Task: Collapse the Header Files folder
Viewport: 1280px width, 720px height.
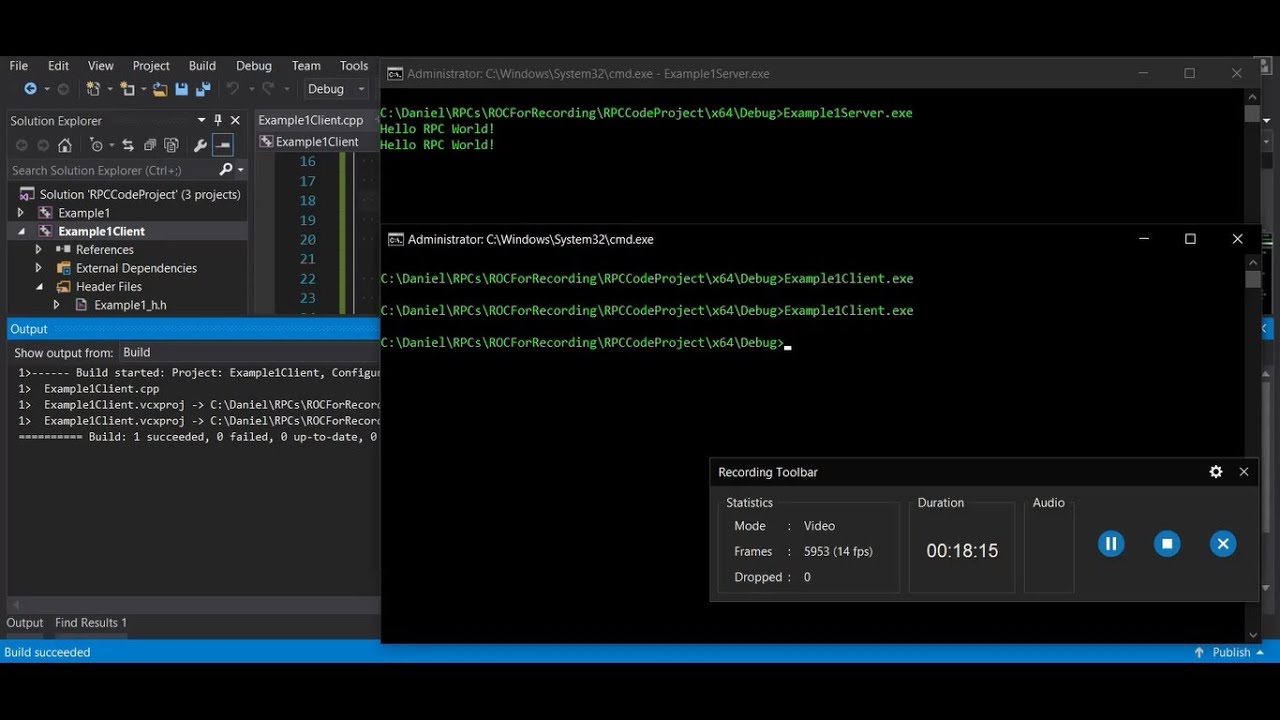Action: 38,286
